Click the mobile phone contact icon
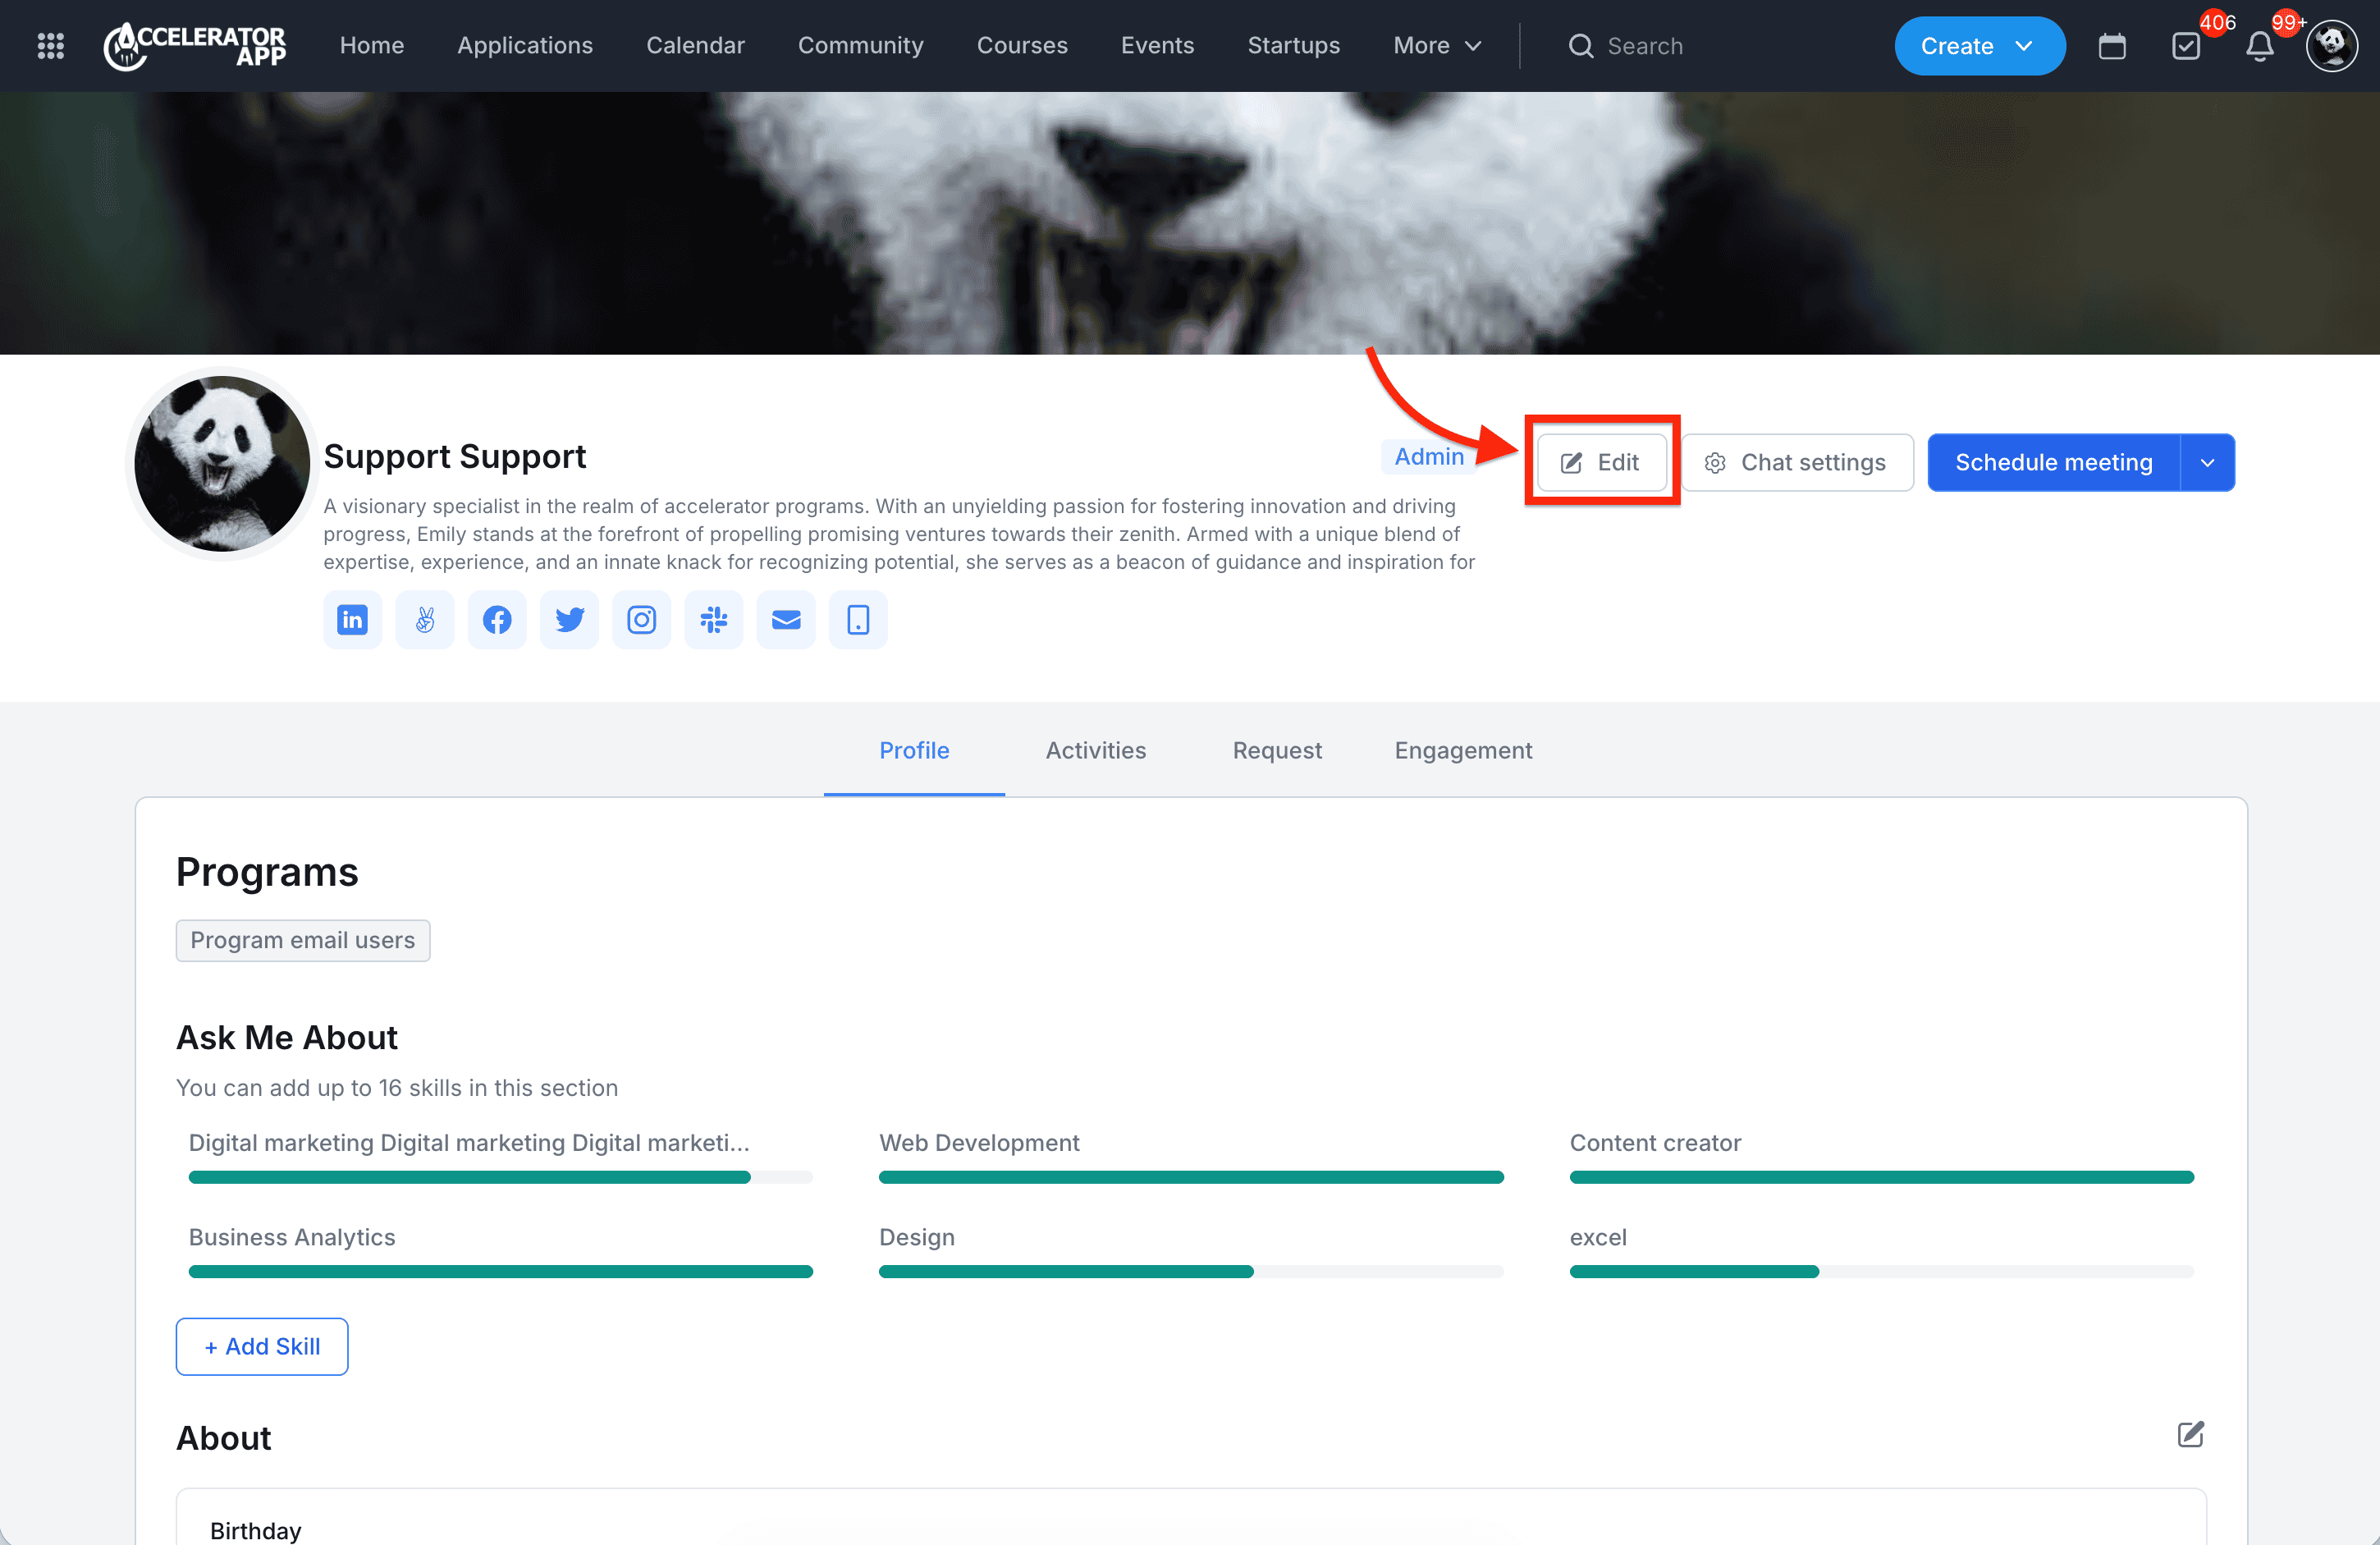Image resolution: width=2380 pixels, height=1545 pixels. point(858,620)
